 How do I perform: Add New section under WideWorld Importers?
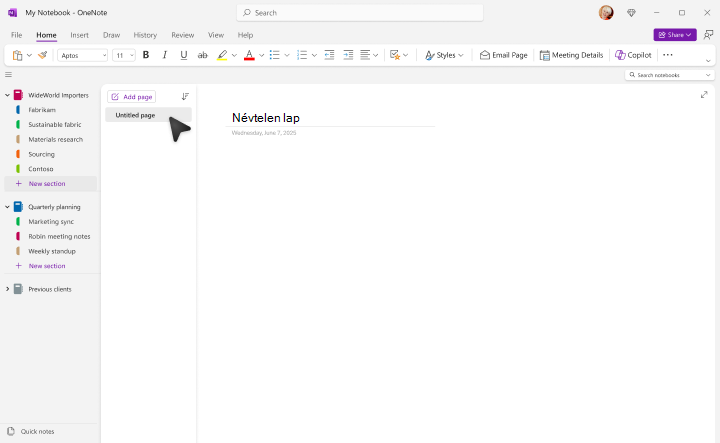[x=51, y=184]
